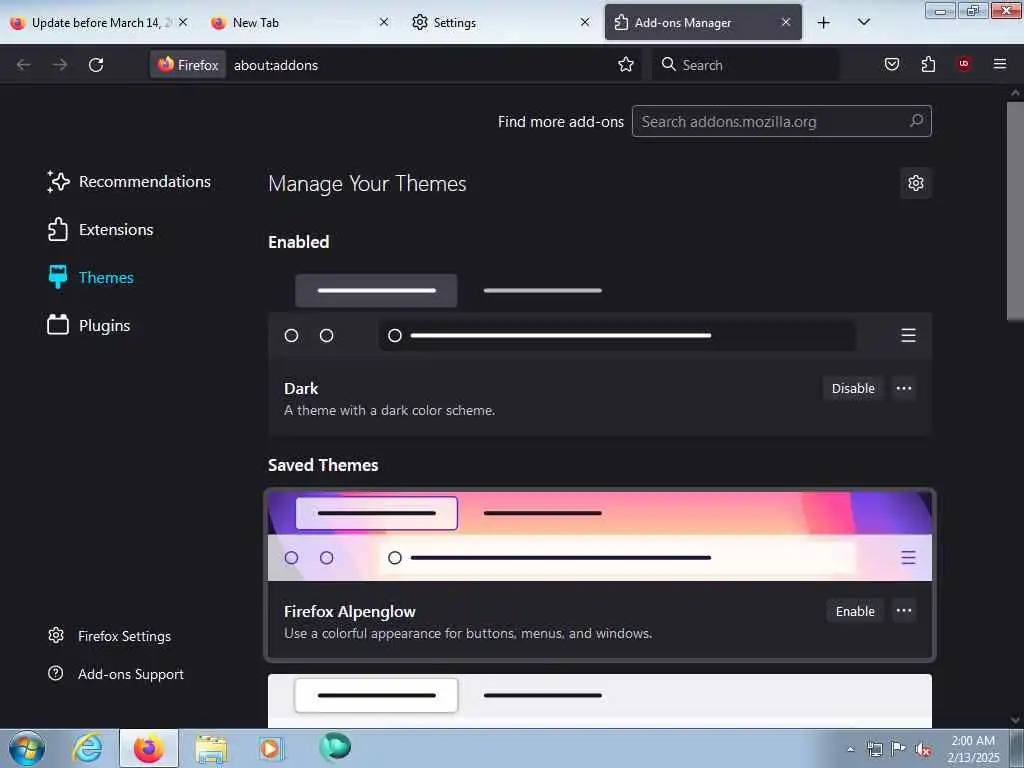Image resolution: width=1024 pixels, height=768 pixels.
Task: Go forward to the next page
Action: click(60, 65)
